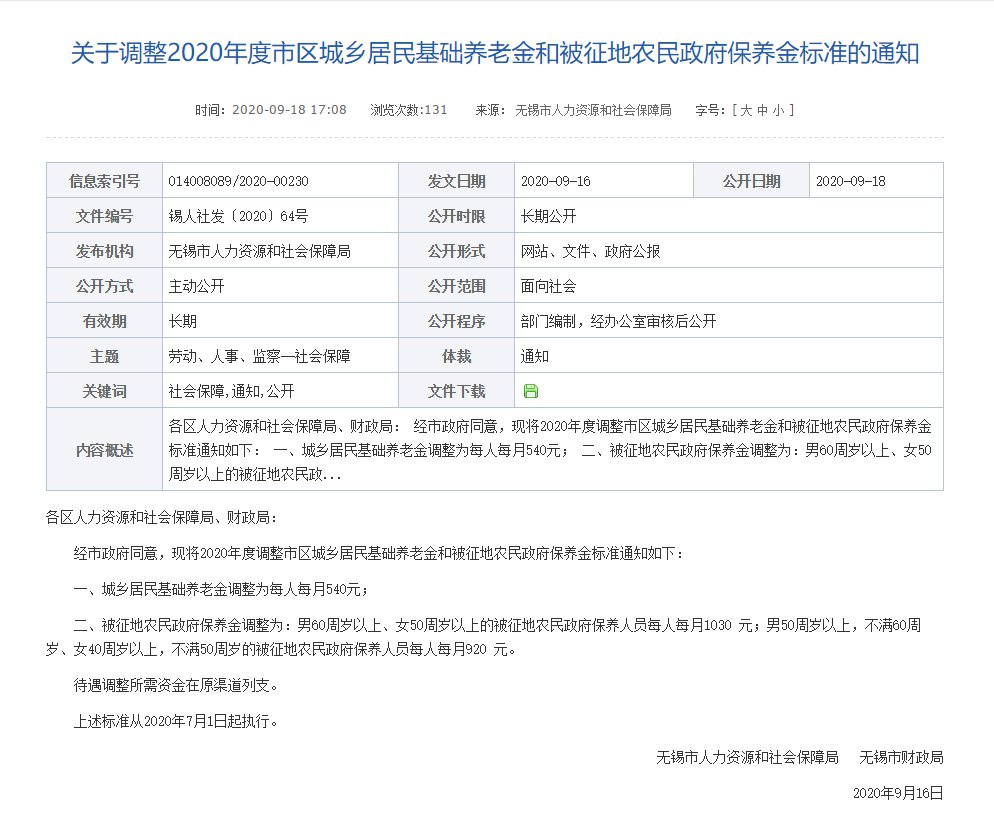Select index number 014008089/2020-00230
Viewport: 994px width, 817px height.
click(238, 181)
